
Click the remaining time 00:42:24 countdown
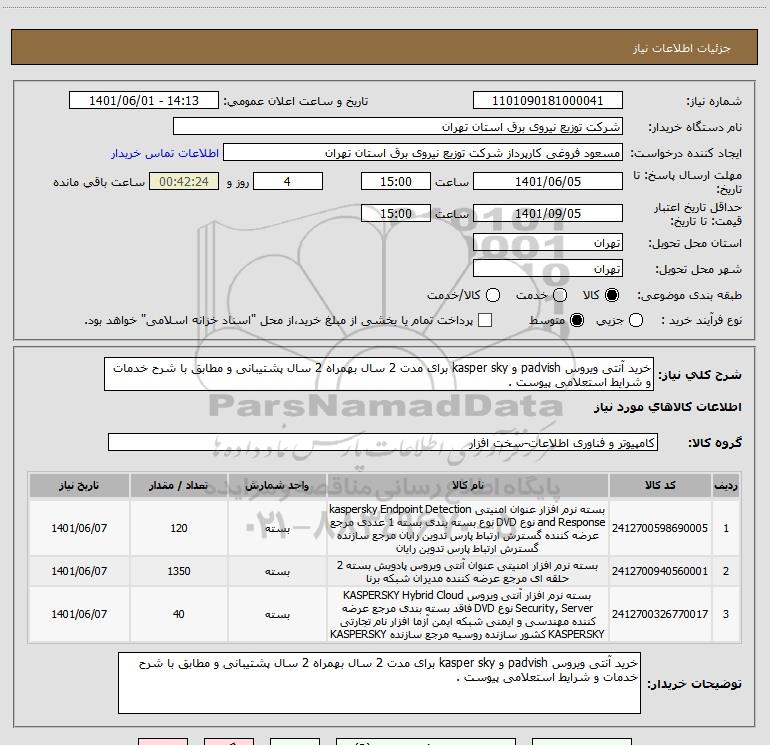coord(184,181)
